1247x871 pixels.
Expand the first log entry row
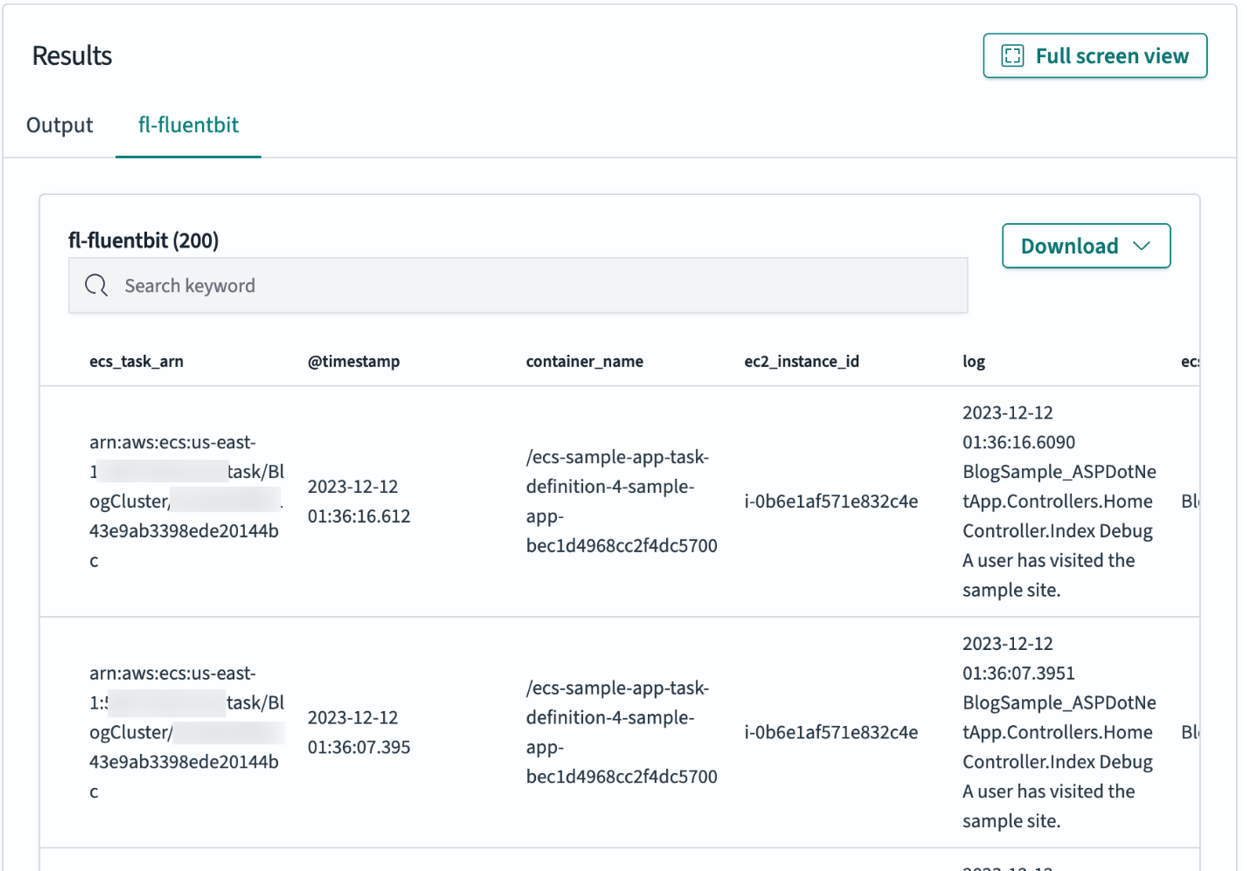pos(620,500)
